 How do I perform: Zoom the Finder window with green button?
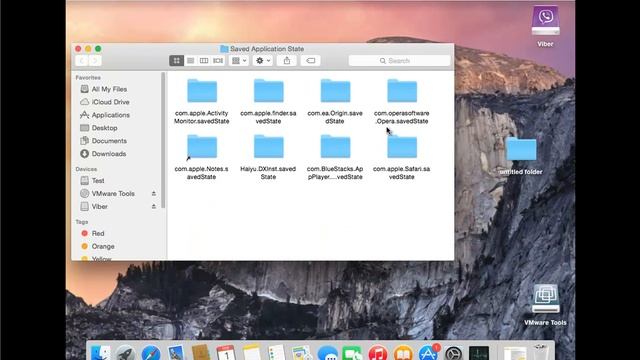pyautogui.click(x=98, y=49)
